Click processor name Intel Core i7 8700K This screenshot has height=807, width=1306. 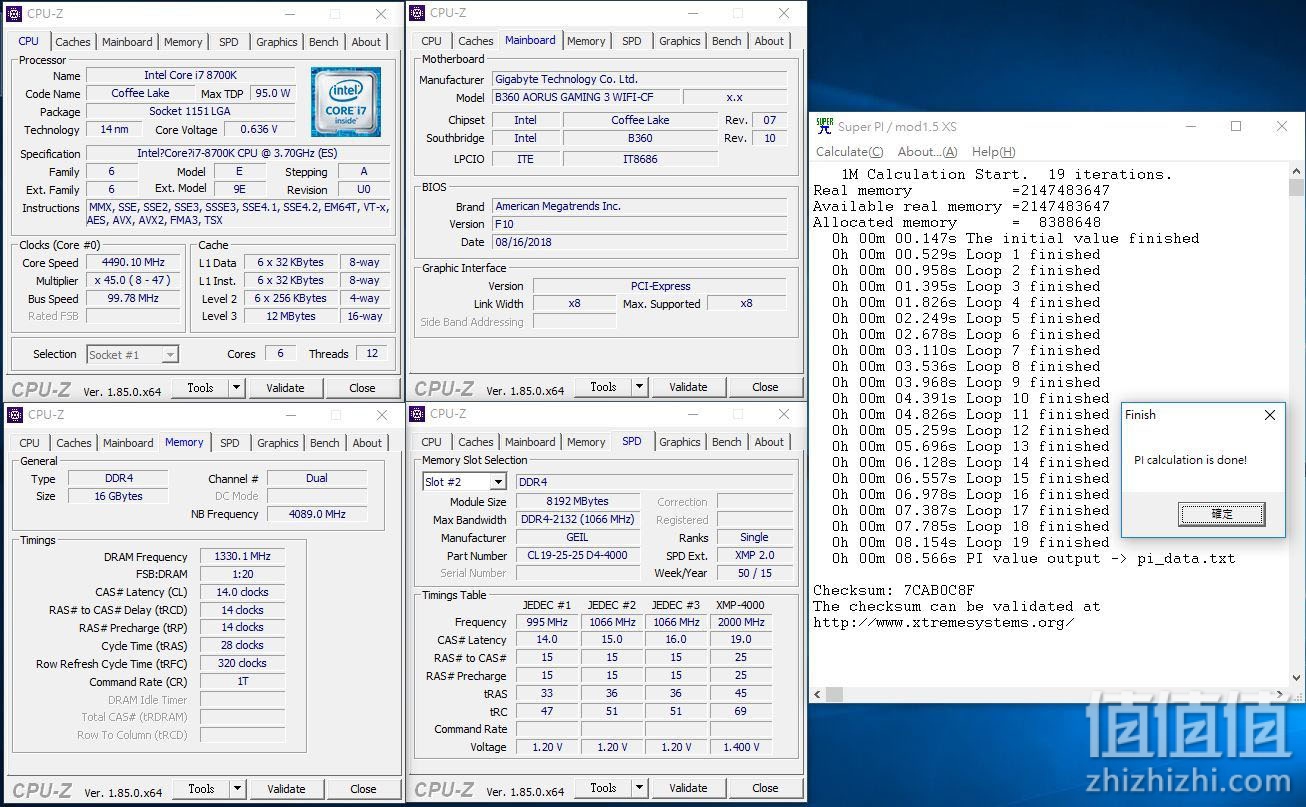point(190,76)
